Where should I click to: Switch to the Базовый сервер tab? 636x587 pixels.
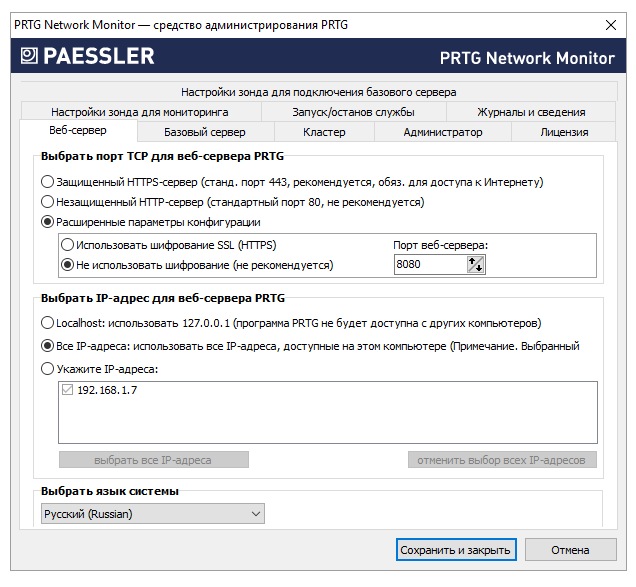(204, 132)
